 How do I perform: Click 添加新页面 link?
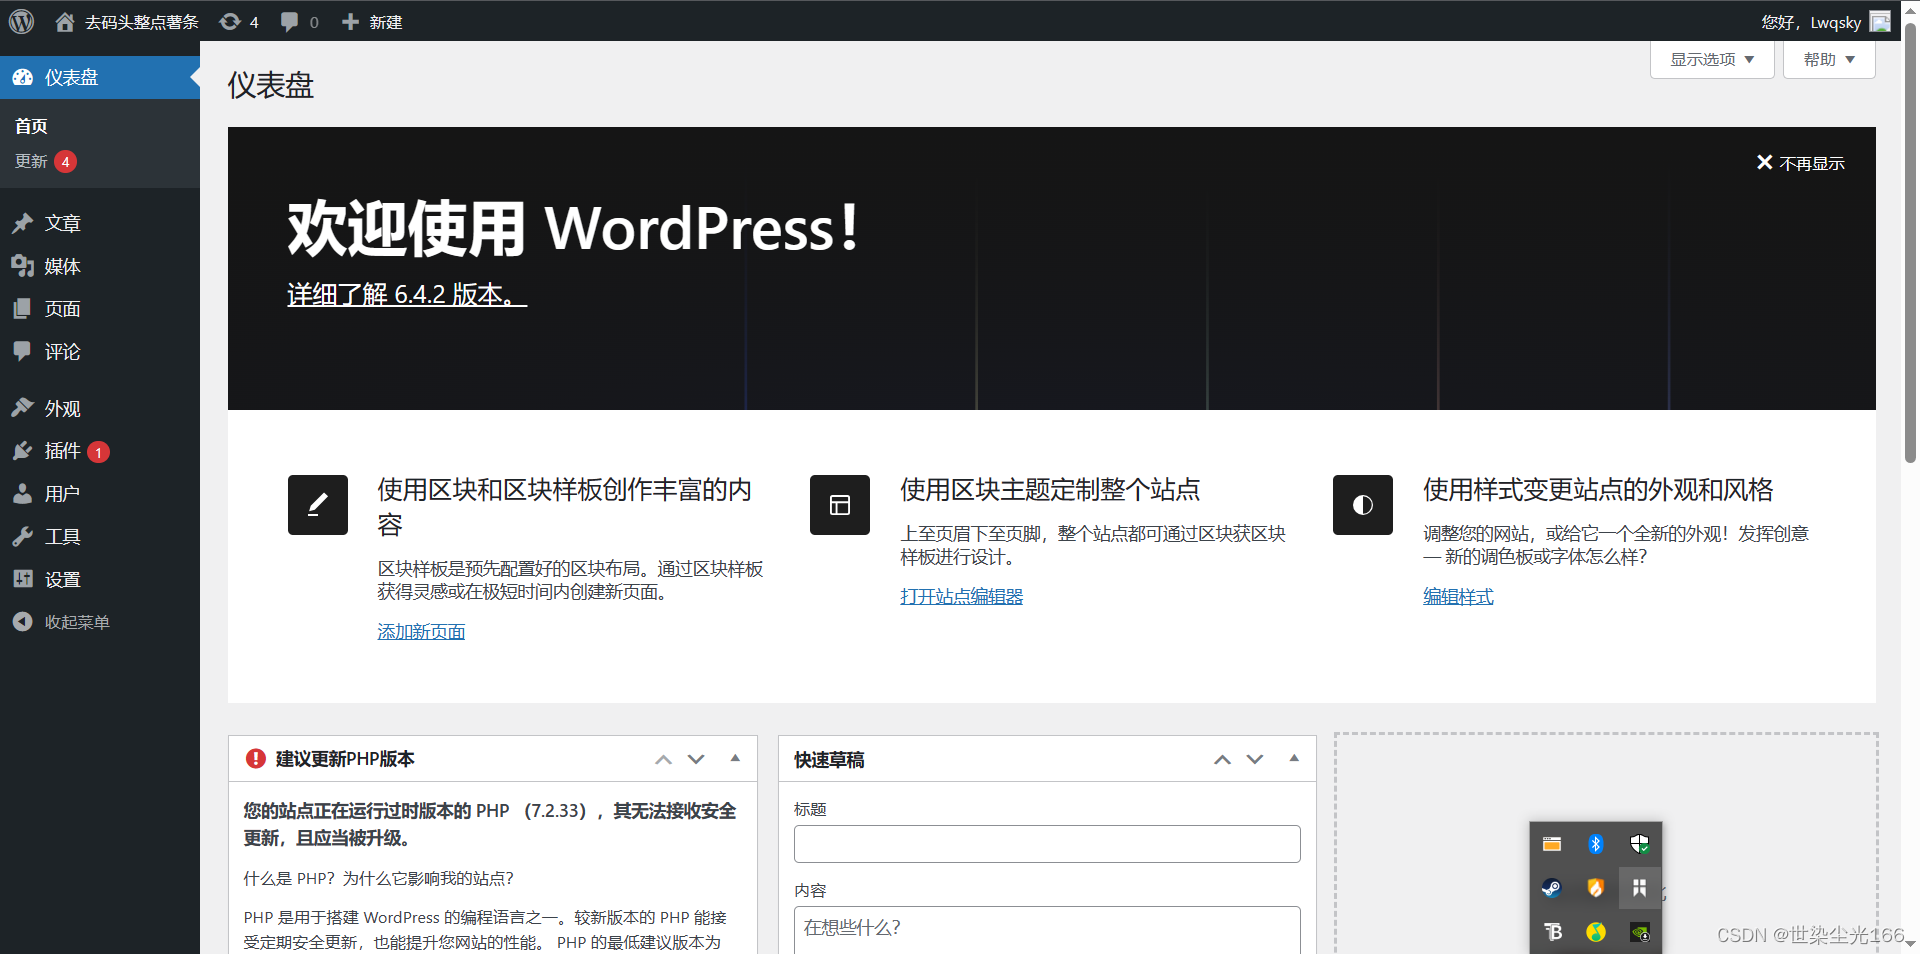click(421, 631)
